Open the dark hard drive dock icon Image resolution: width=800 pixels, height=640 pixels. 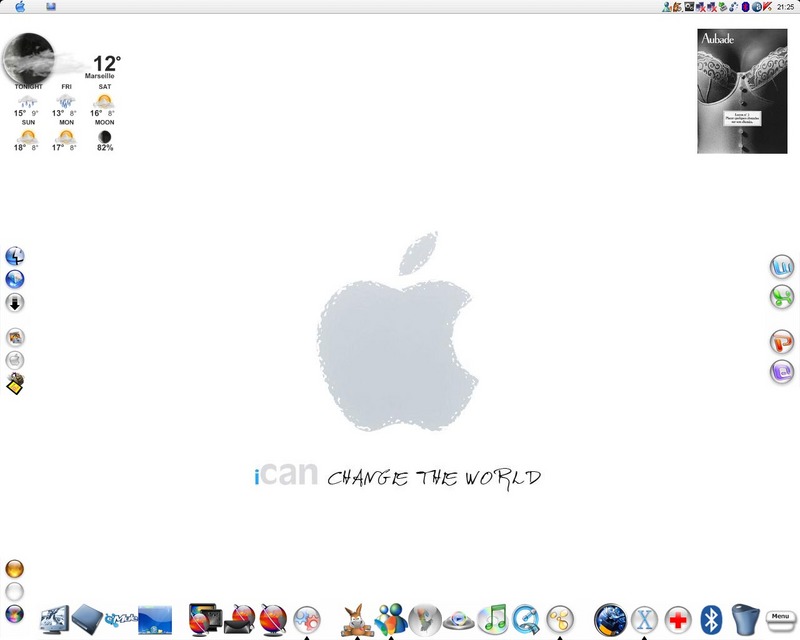tap(87, 620)
